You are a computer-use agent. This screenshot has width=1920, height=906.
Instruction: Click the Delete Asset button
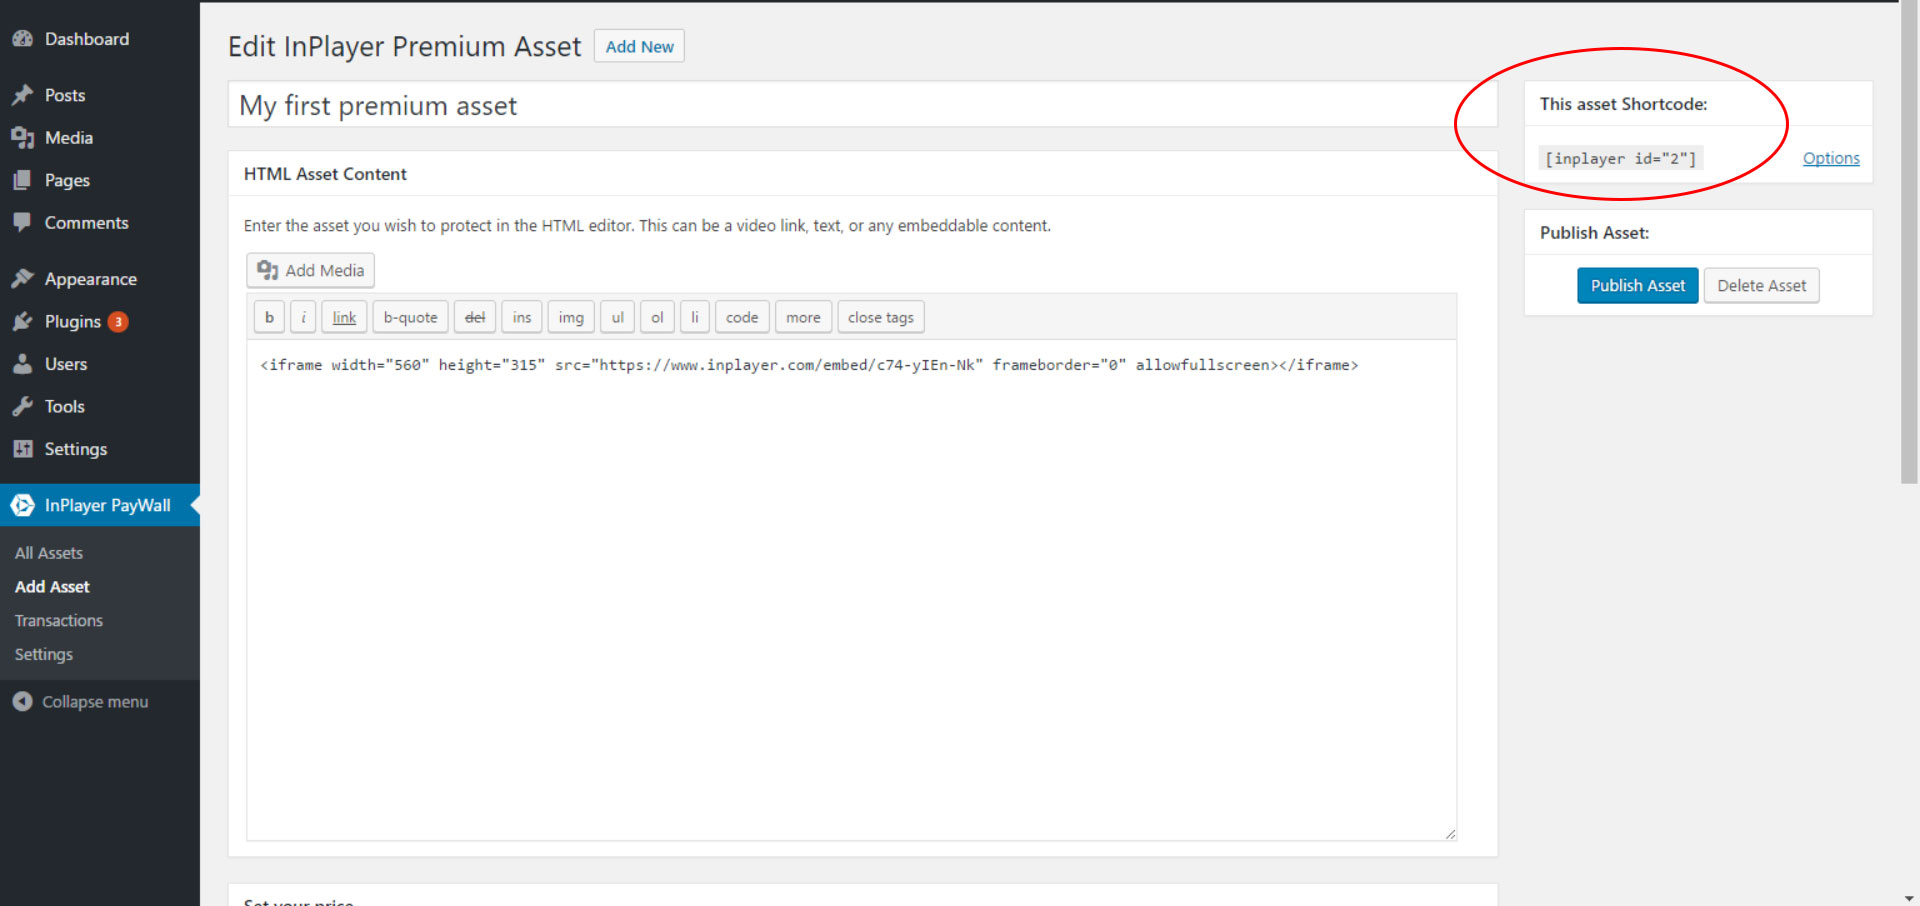[1761, 285]
